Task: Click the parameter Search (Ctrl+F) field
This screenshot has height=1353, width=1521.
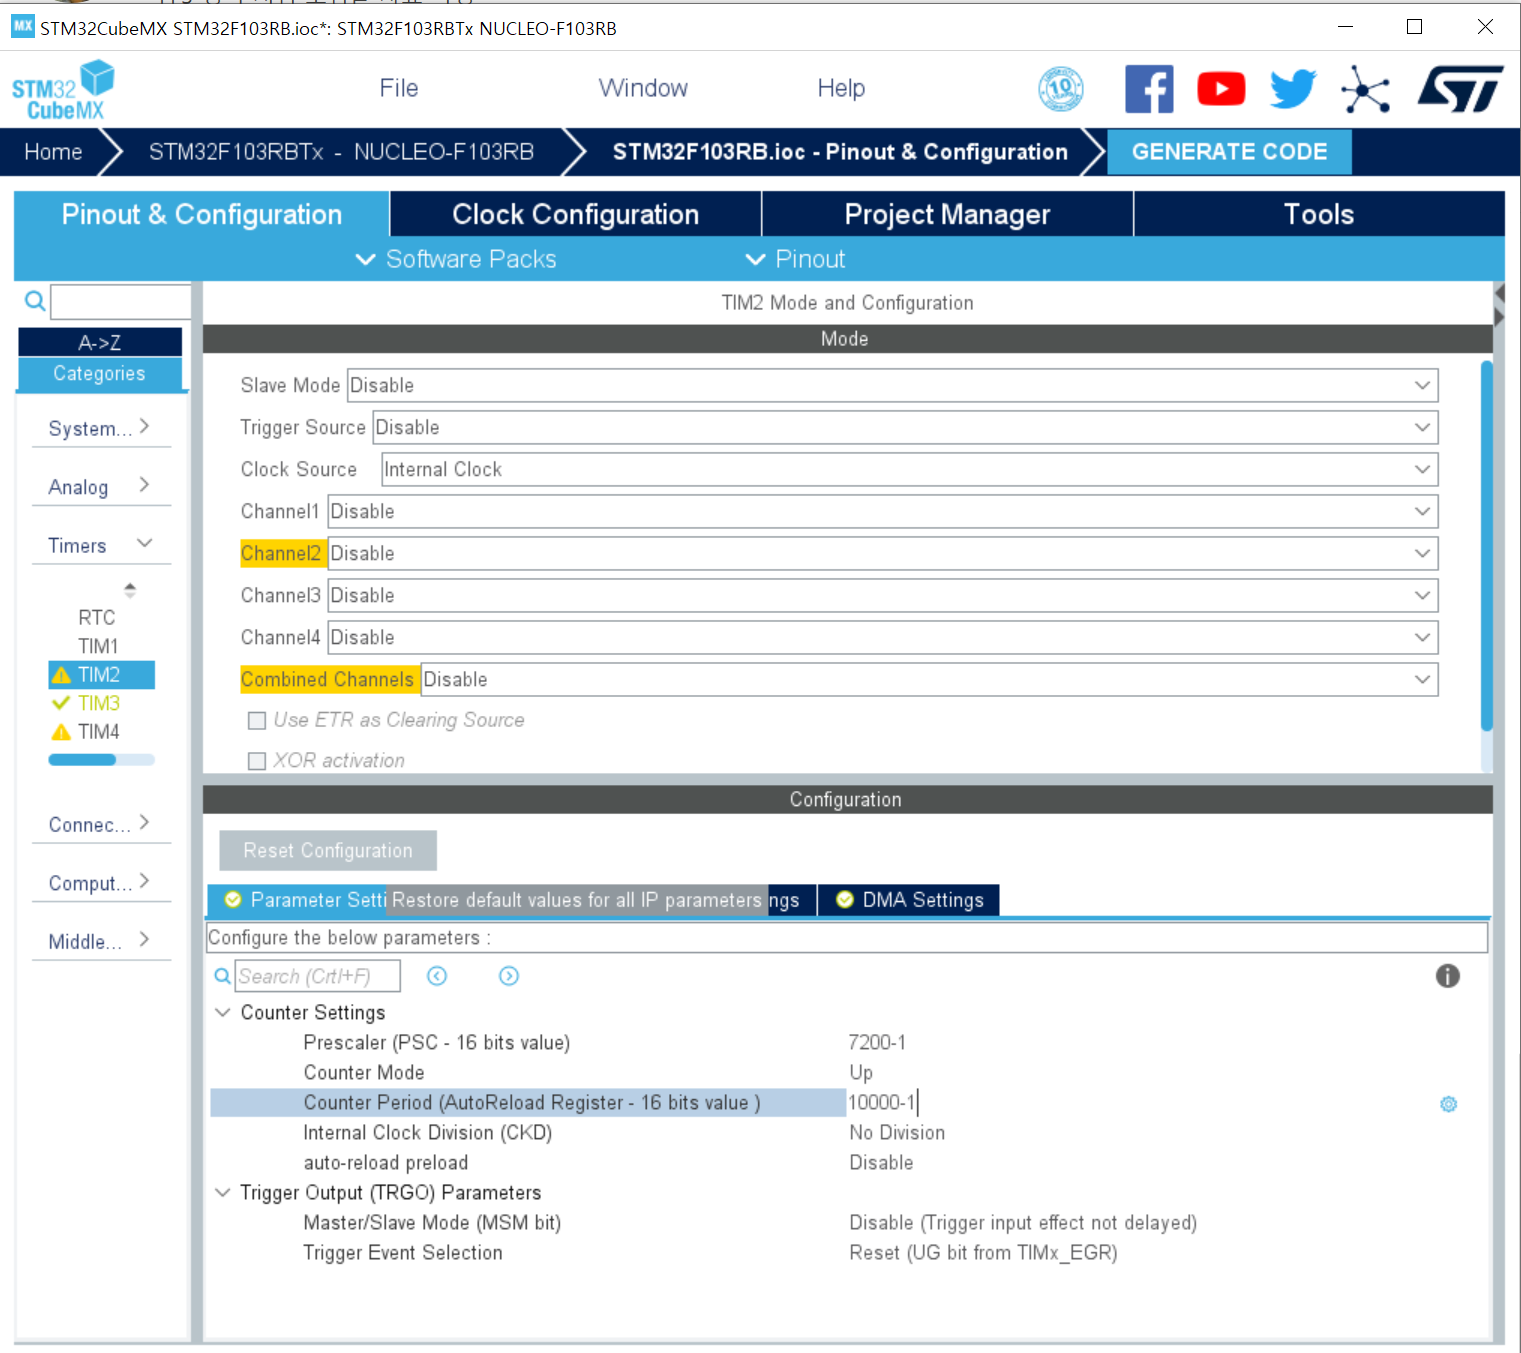Action: pyautogui.click(x=318, y=976)
